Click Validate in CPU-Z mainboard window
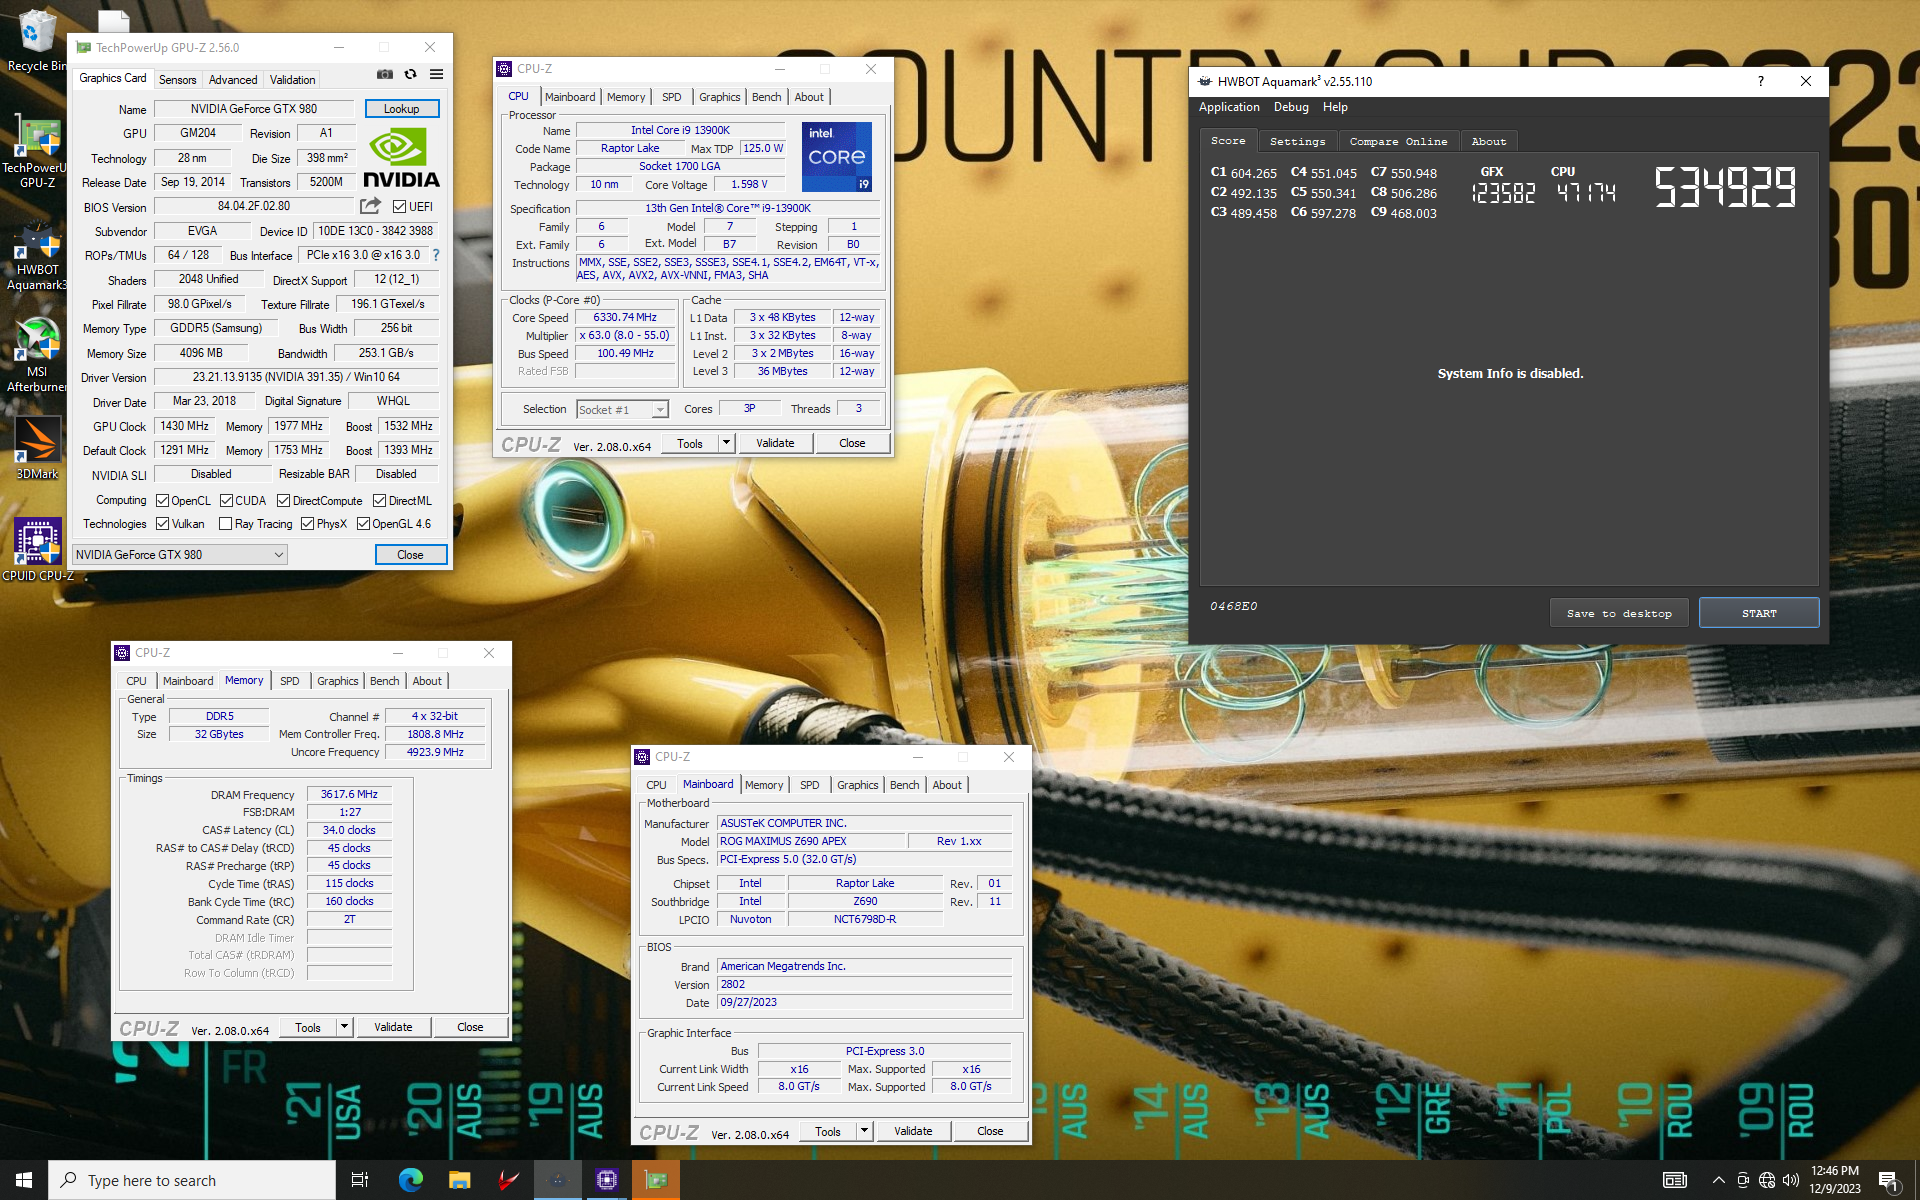 click(x=913, y=1131)
